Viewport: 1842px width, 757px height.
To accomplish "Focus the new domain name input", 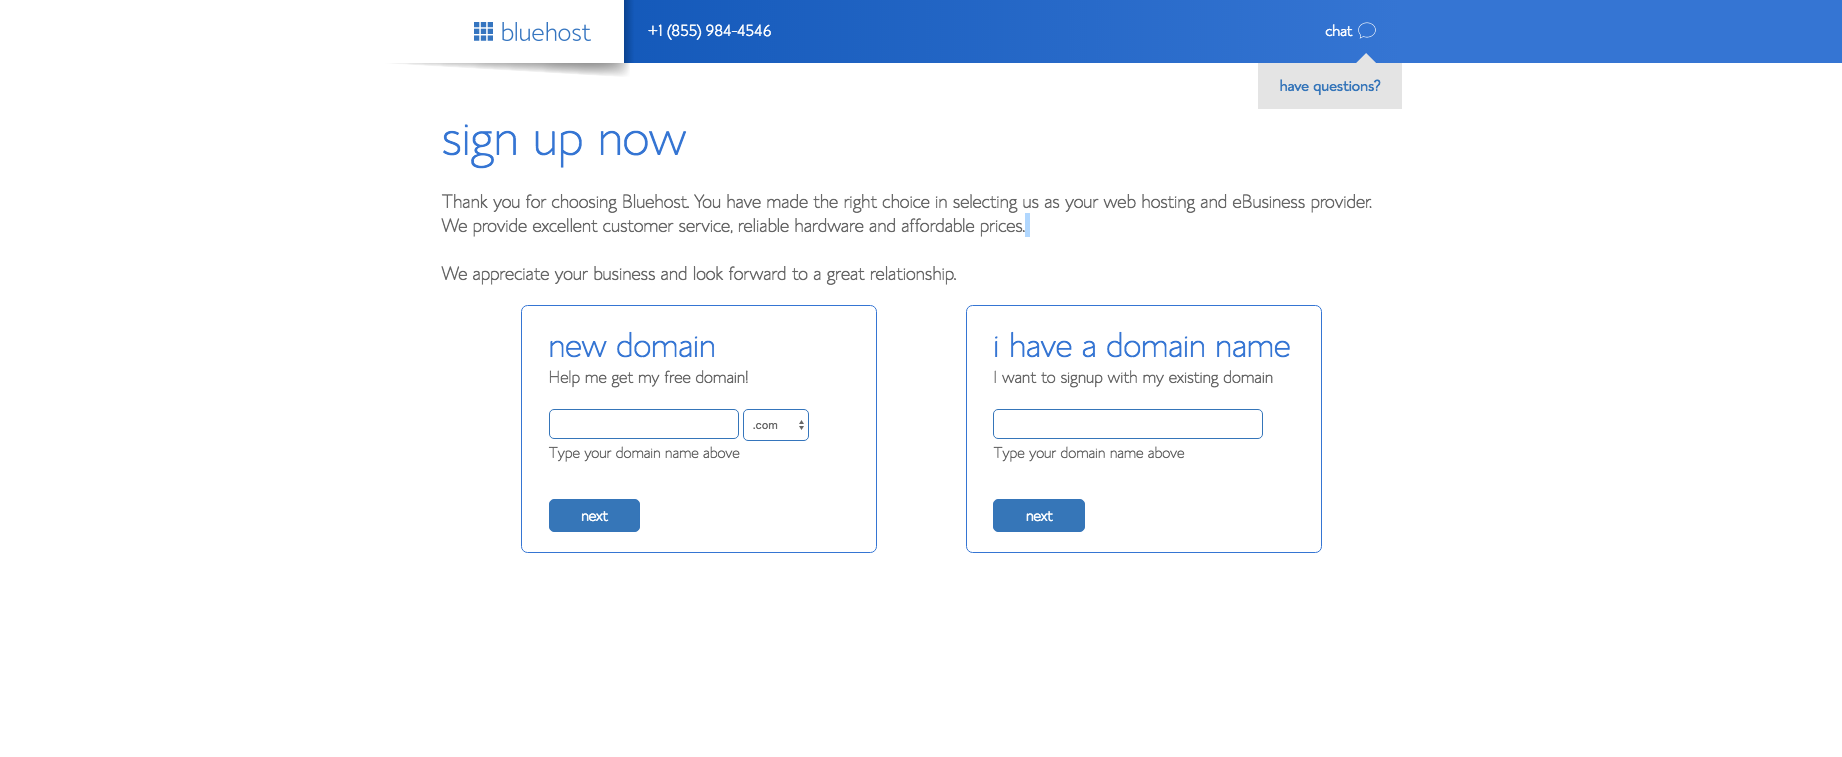I will [644, 424].
